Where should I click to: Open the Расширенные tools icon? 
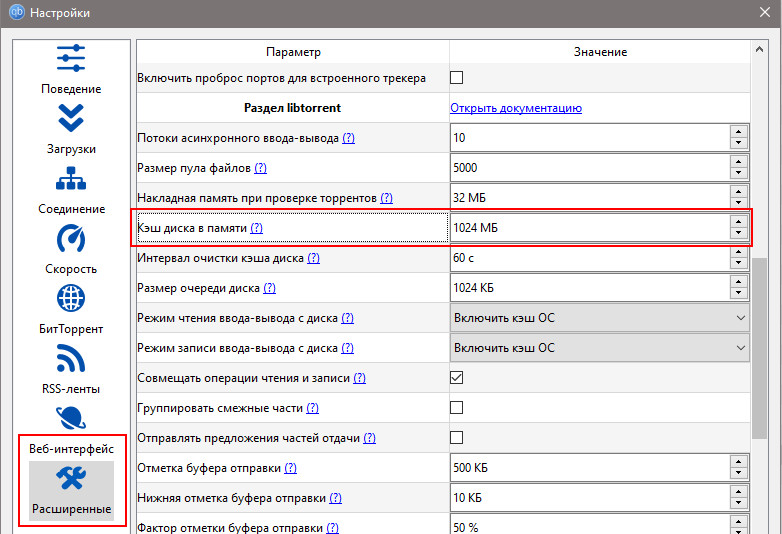coord(71,479)
